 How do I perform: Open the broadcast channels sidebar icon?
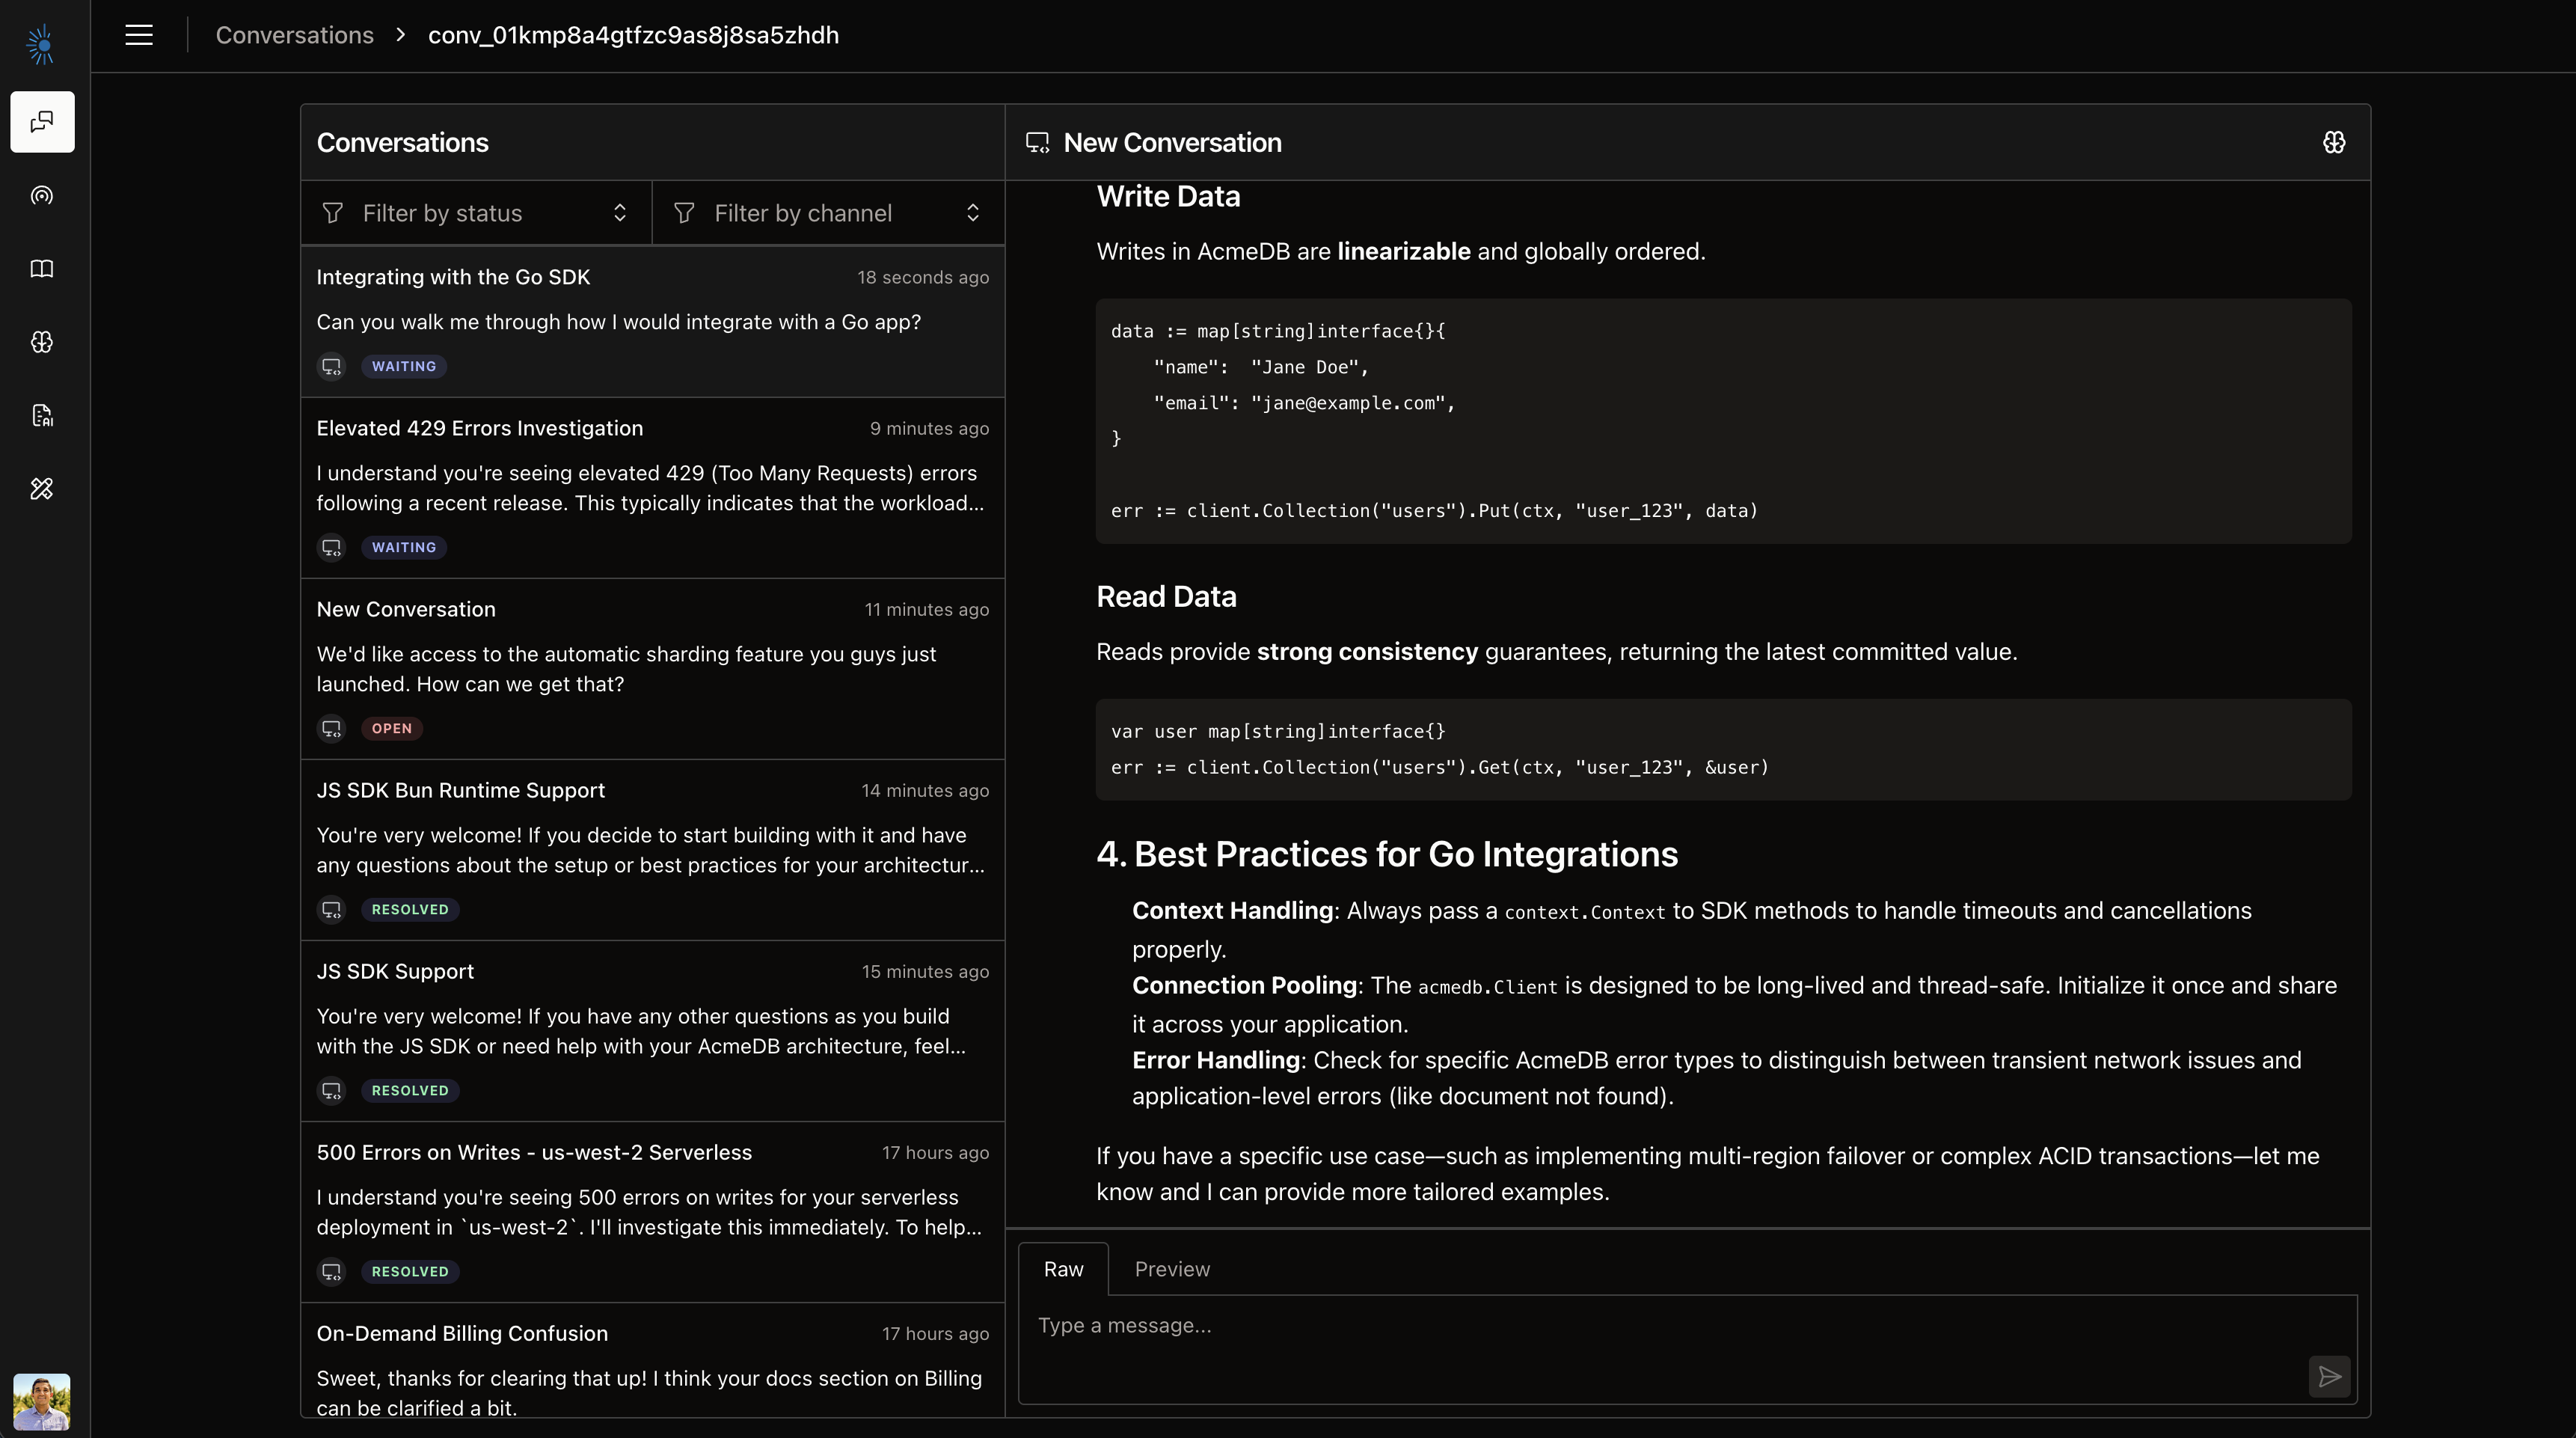[42, 196]
